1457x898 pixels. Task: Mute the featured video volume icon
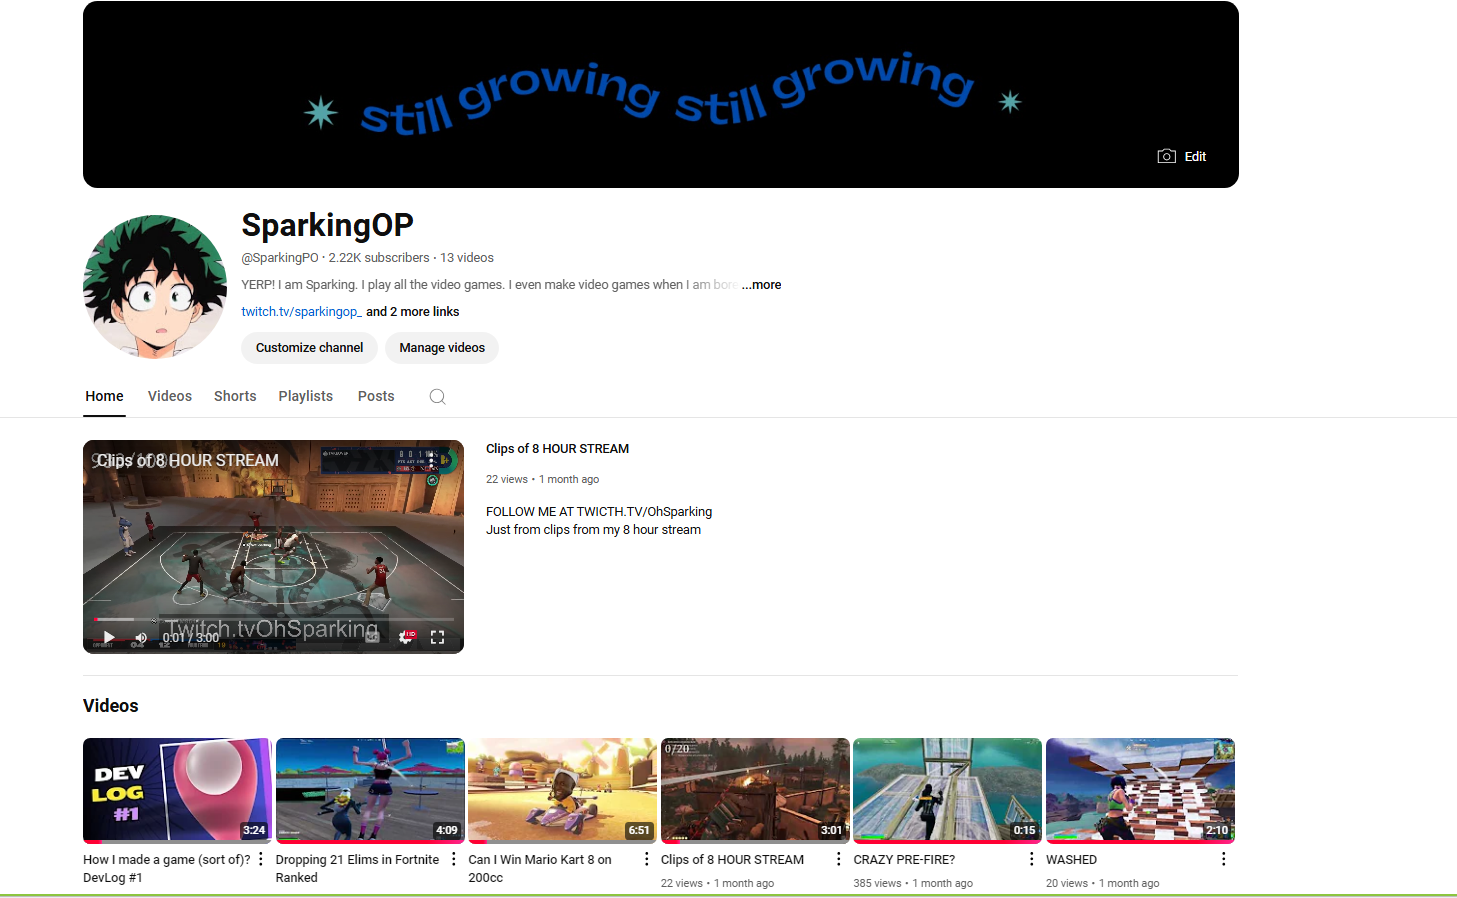click(141, 637)
